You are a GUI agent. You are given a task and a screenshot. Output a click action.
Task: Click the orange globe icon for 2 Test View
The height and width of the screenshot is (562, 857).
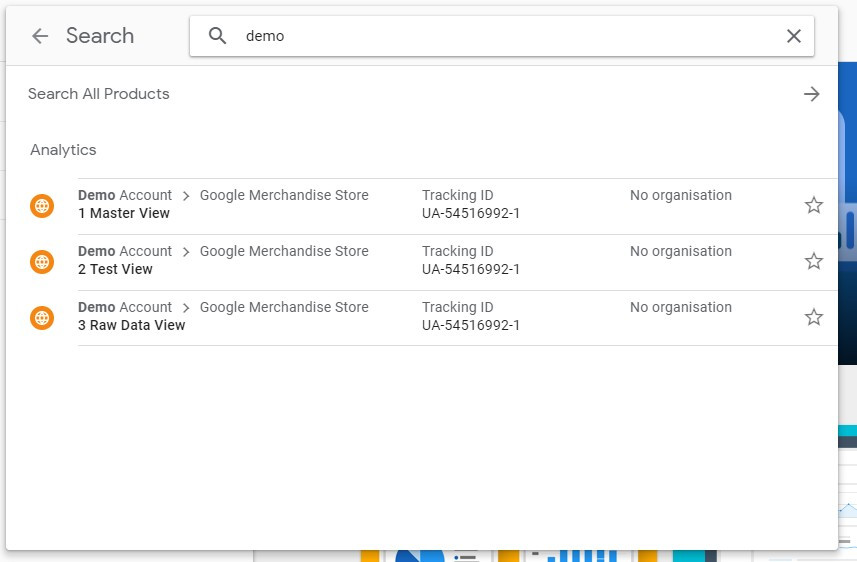(x=42, y=262)
